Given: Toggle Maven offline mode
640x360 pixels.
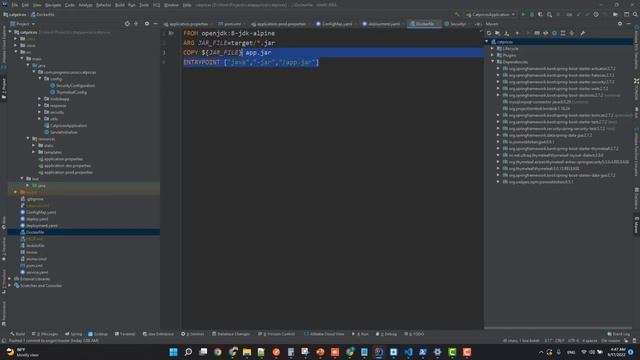Looking at the screenshot, I should click(546, 33).
